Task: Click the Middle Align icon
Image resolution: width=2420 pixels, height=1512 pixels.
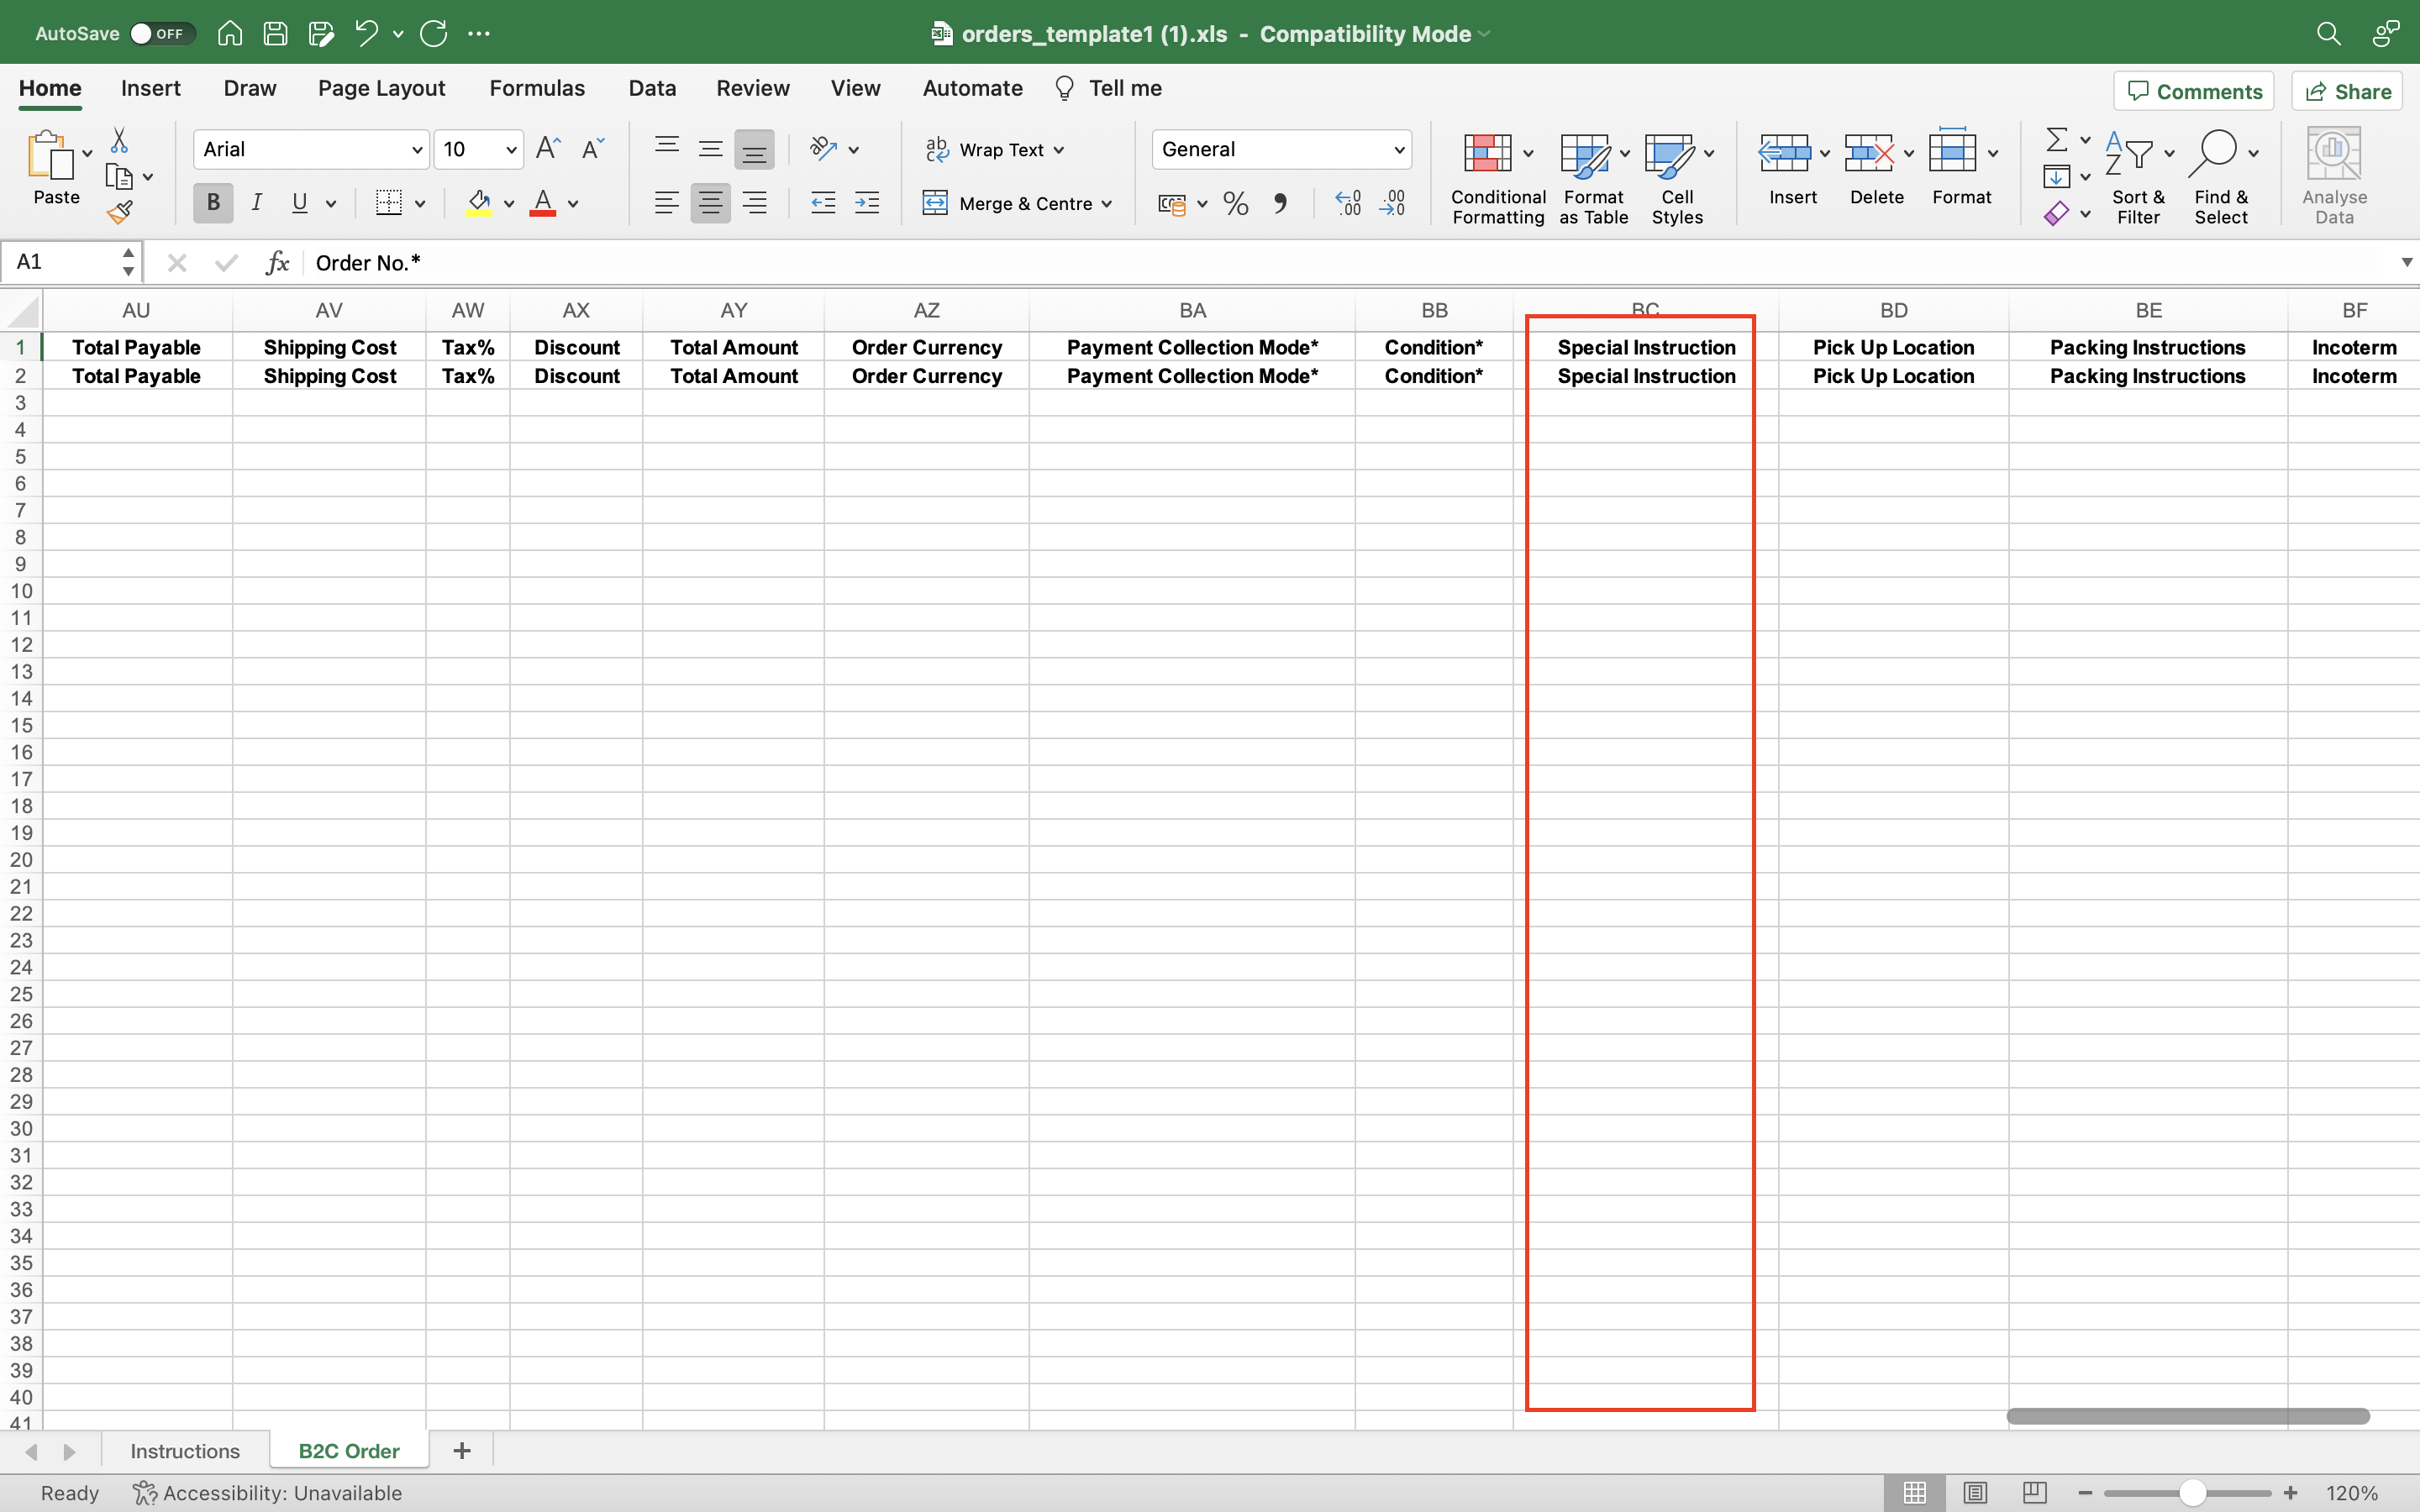Action: tap(711, 149)
